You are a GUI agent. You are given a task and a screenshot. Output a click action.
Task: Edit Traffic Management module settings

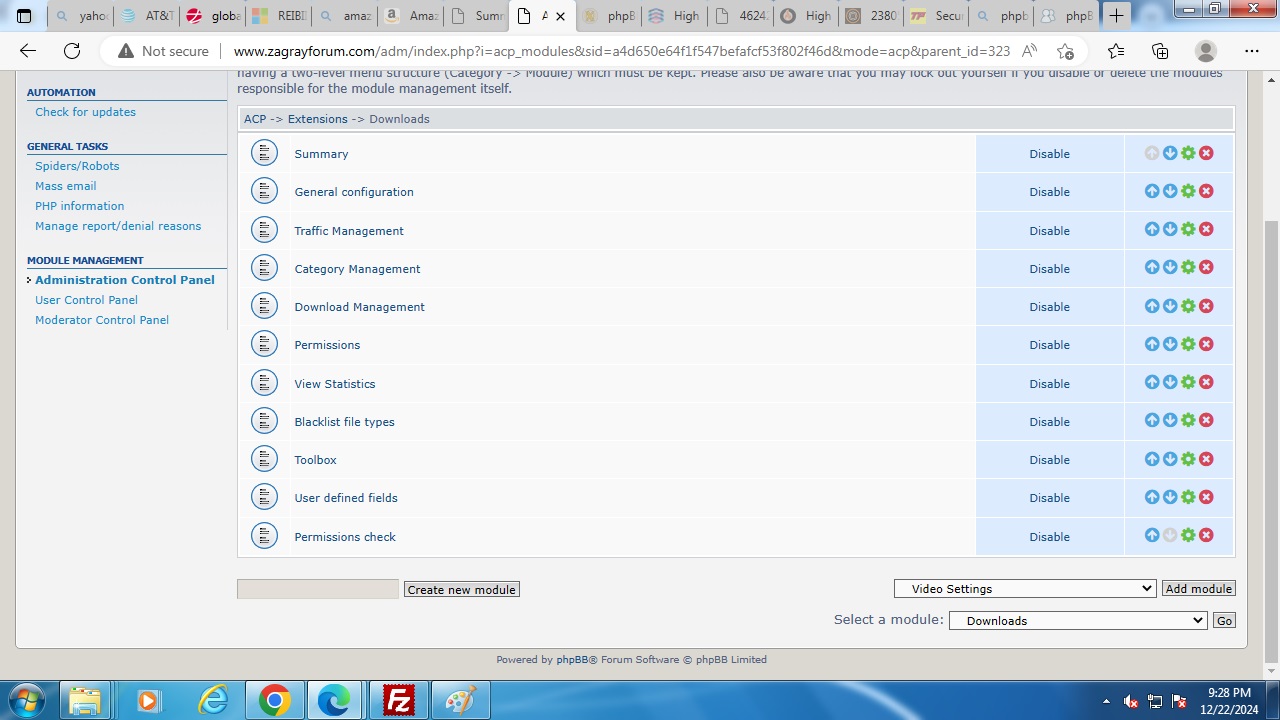(1188, 229)
